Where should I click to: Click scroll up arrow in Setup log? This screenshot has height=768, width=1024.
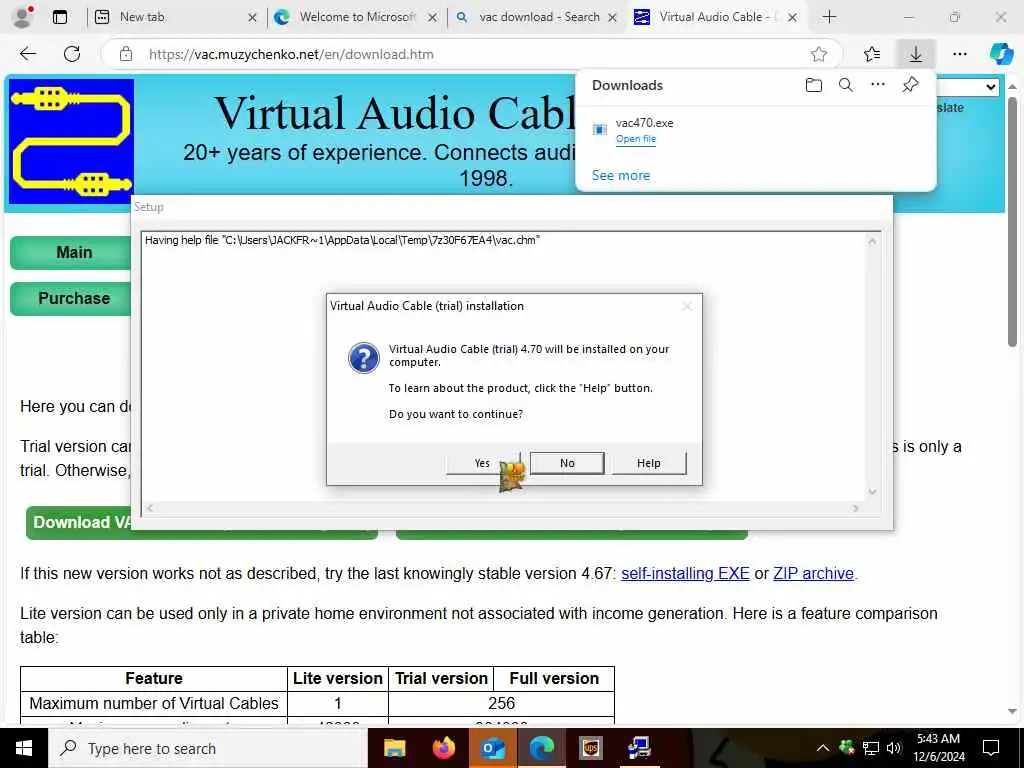pyautogui.click(x=872, y=241)
